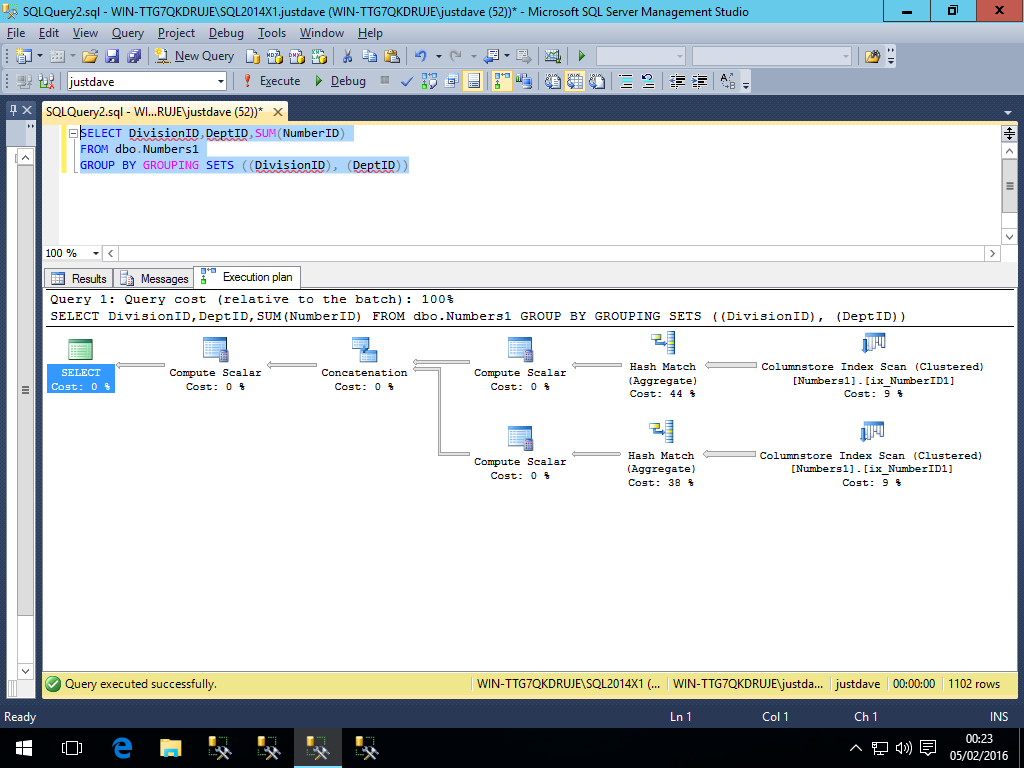Click the Increase Indent icon
The width and height of the screenshot is (1024, 768).
coord(701,81)
